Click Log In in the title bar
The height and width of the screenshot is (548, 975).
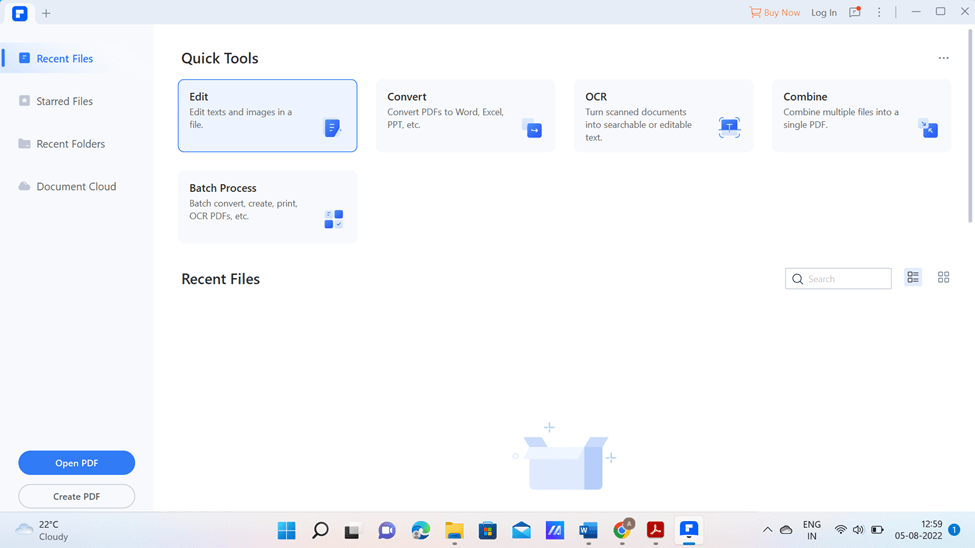(x=823, y=12)
